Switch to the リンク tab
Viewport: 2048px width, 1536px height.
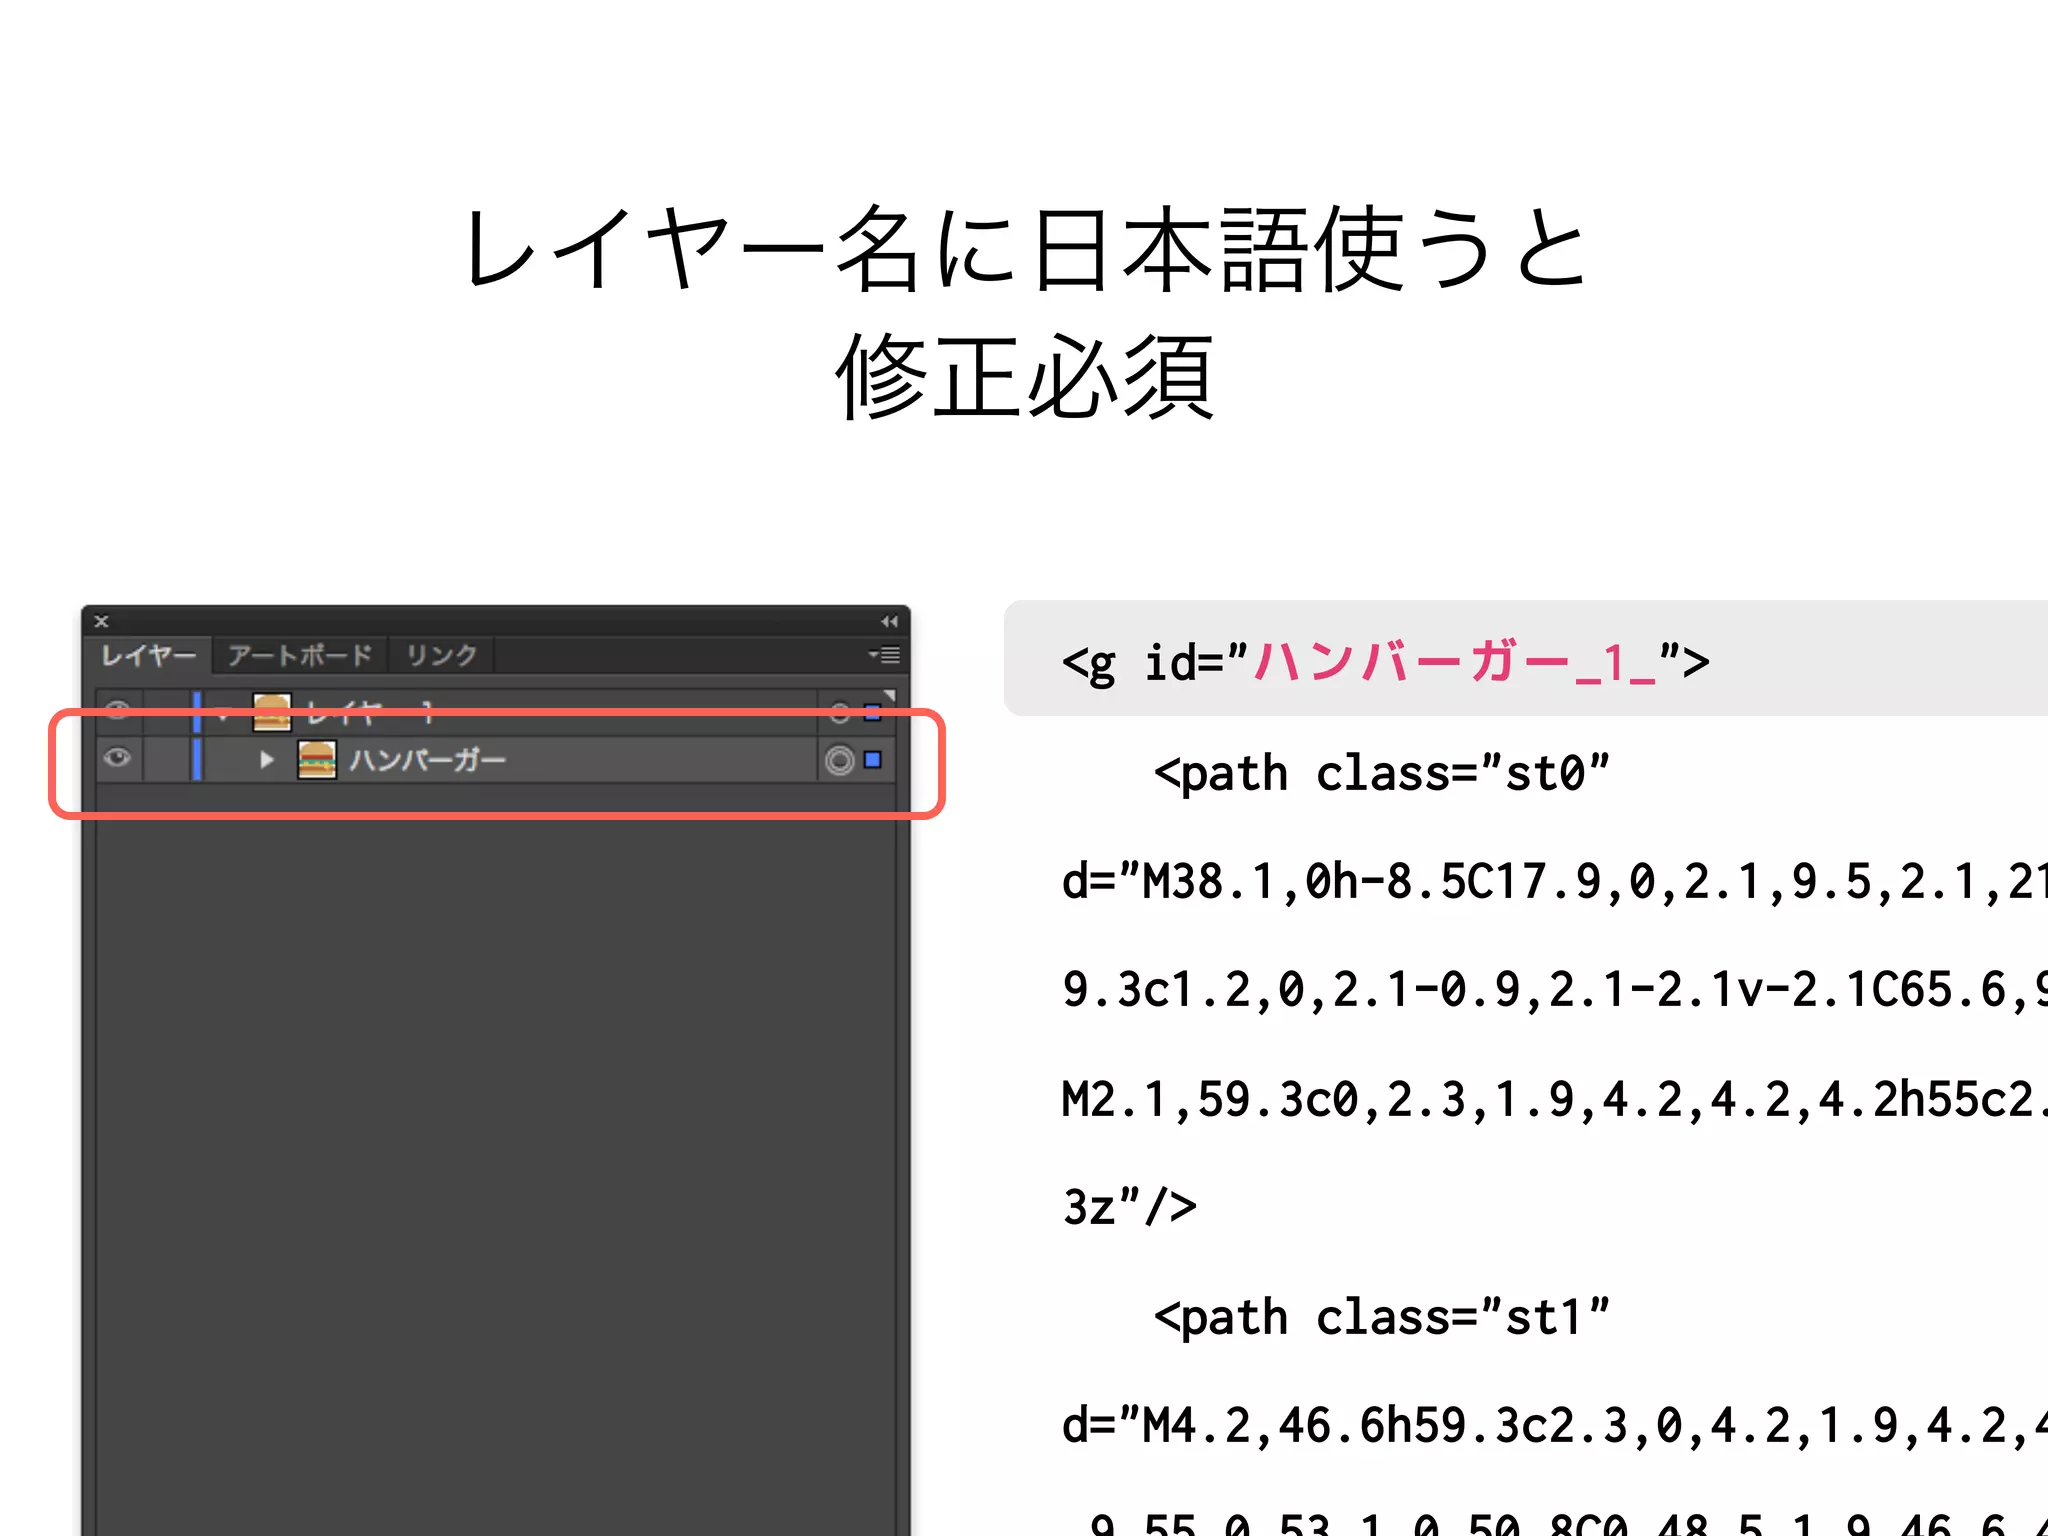coord(441,655)
